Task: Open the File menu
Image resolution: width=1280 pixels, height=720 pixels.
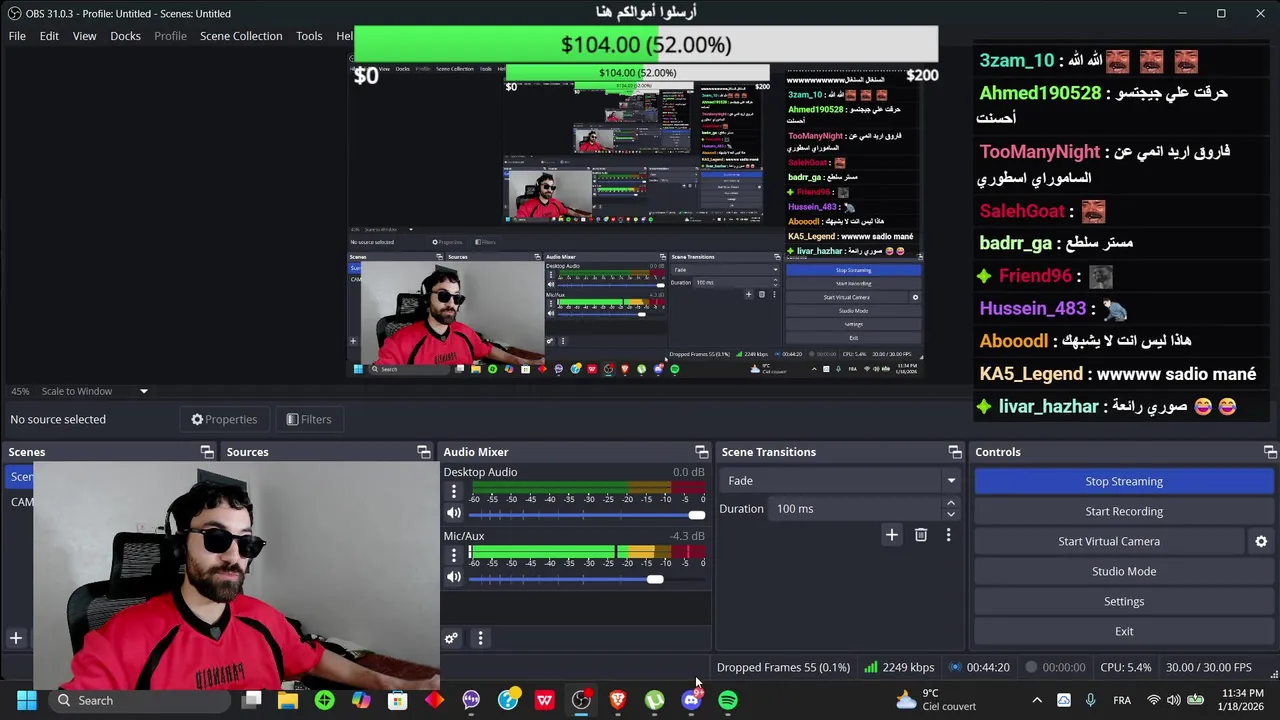Action: point(17,36)
